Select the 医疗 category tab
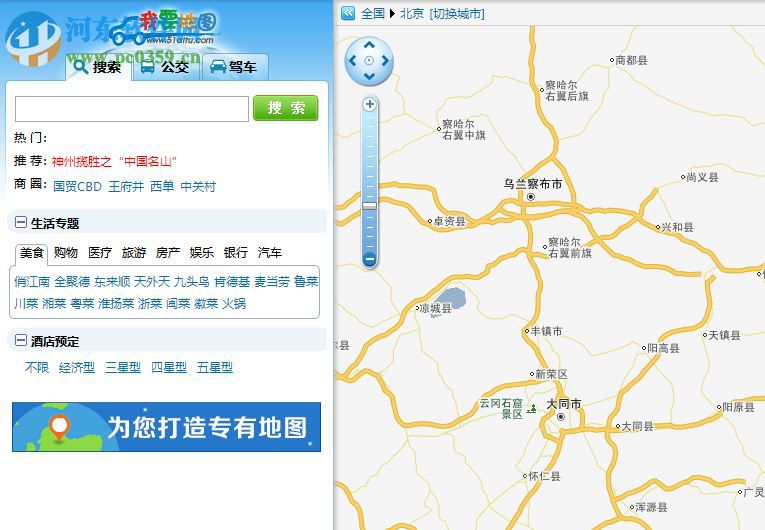 pos(100,252)
